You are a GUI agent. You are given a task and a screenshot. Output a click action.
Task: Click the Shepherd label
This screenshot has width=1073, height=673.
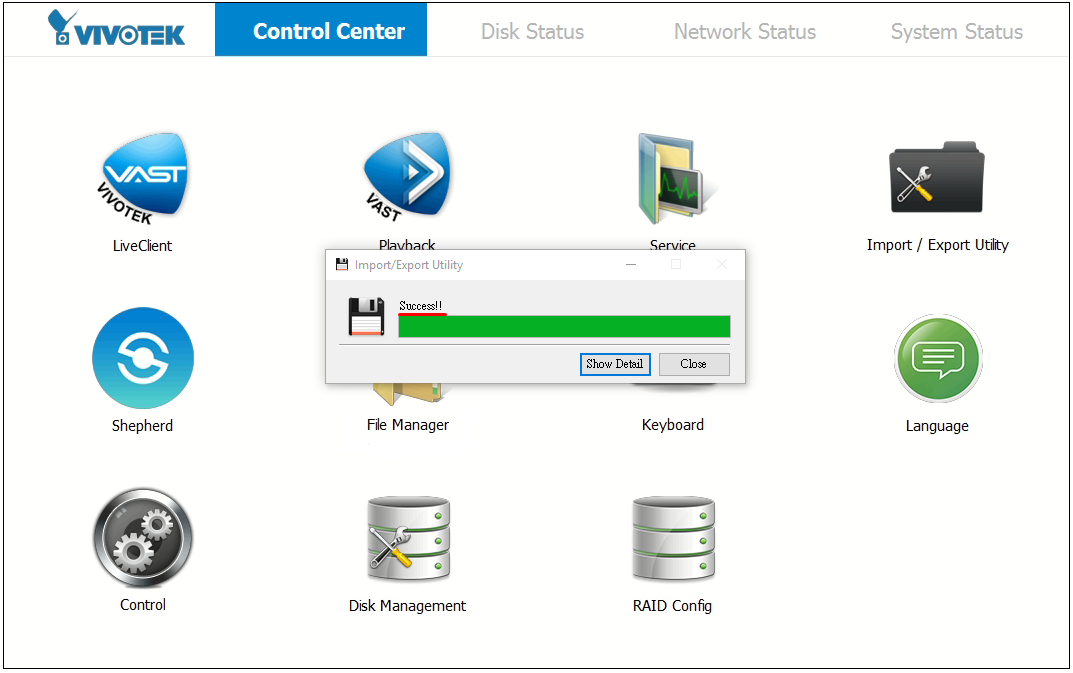[x=142, y=426]
